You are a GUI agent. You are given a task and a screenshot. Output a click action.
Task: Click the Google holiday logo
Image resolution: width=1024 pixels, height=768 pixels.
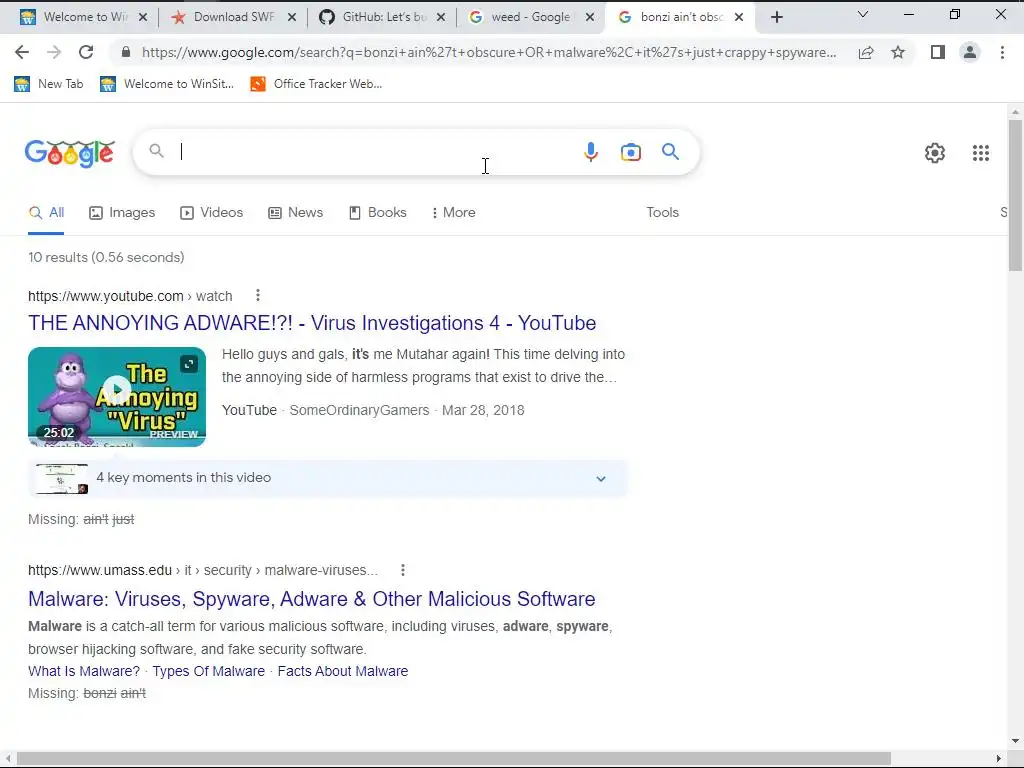coord(70,153)
